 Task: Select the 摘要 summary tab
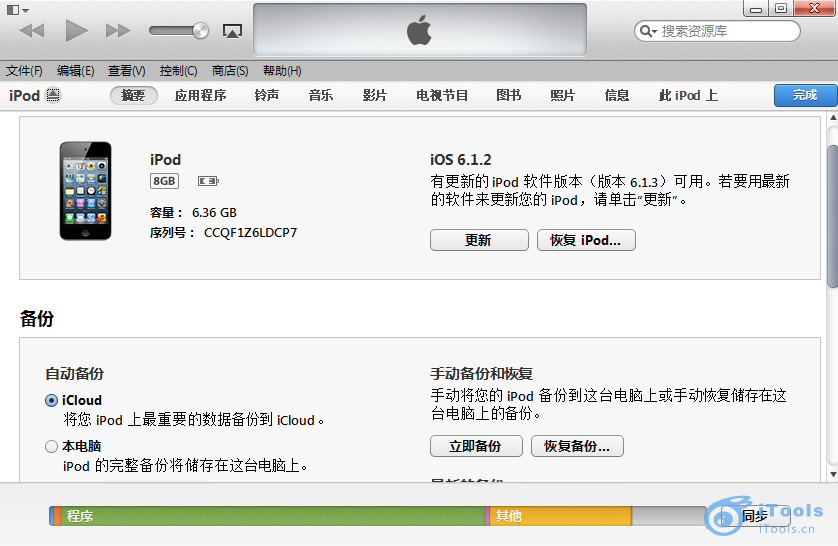tap(134, 95)
